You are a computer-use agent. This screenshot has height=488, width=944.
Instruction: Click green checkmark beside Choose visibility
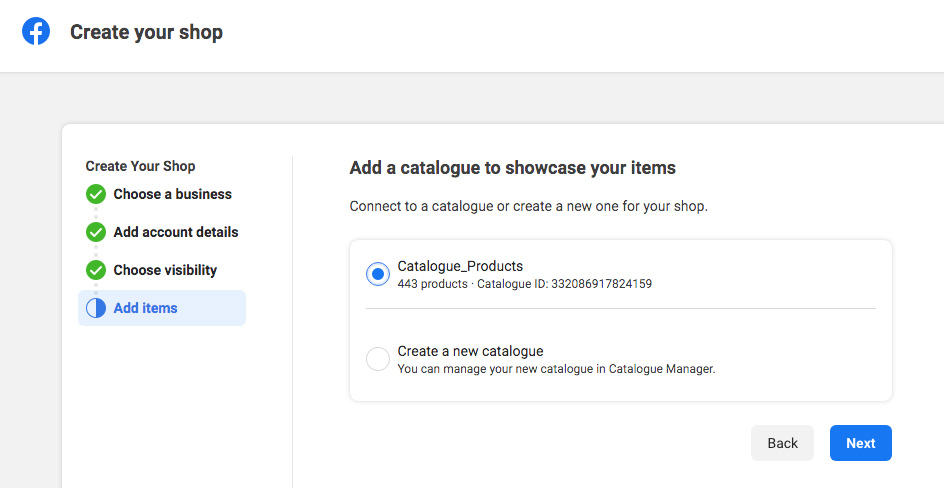(x=96, y=270)
